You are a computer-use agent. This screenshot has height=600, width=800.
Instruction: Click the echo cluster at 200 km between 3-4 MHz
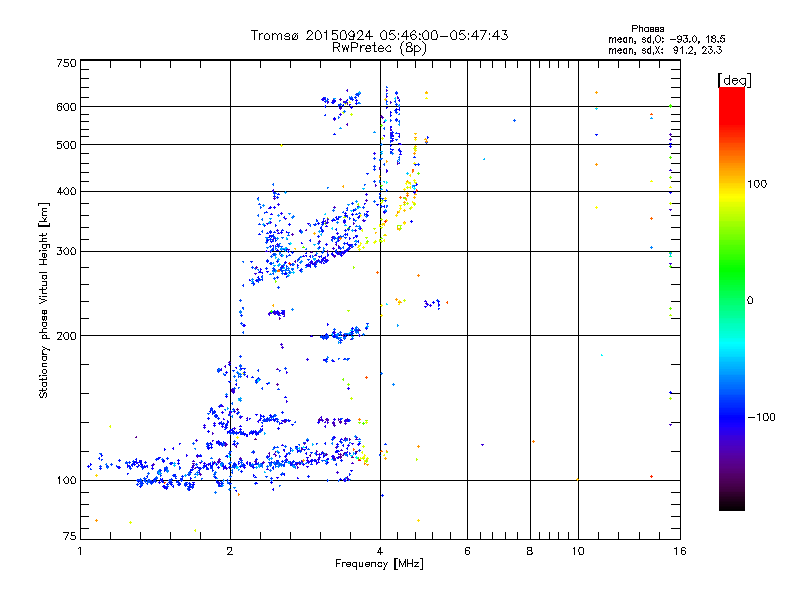339,334
